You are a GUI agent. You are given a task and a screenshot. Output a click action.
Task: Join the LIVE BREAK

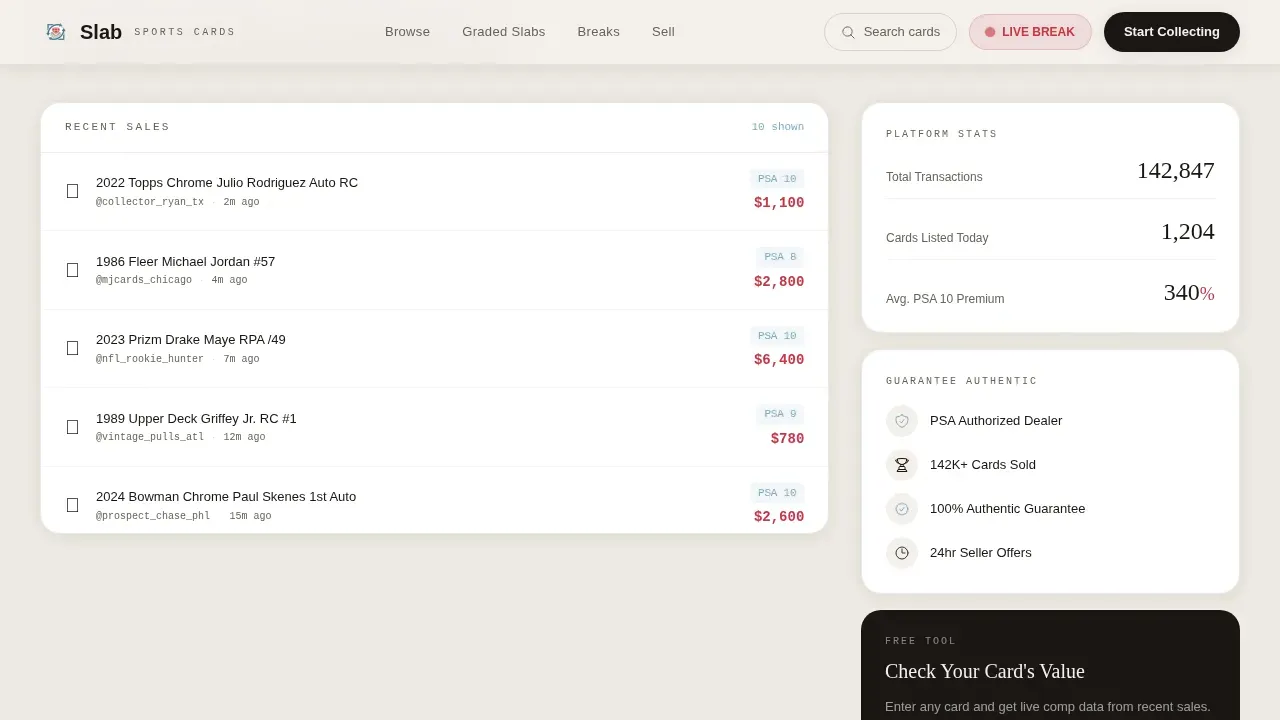(x=1030, y=32)
